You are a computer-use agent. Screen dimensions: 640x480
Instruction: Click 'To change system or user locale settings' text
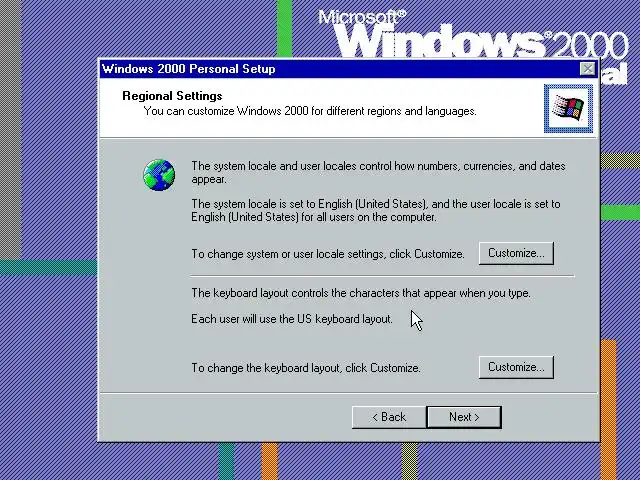328,254
